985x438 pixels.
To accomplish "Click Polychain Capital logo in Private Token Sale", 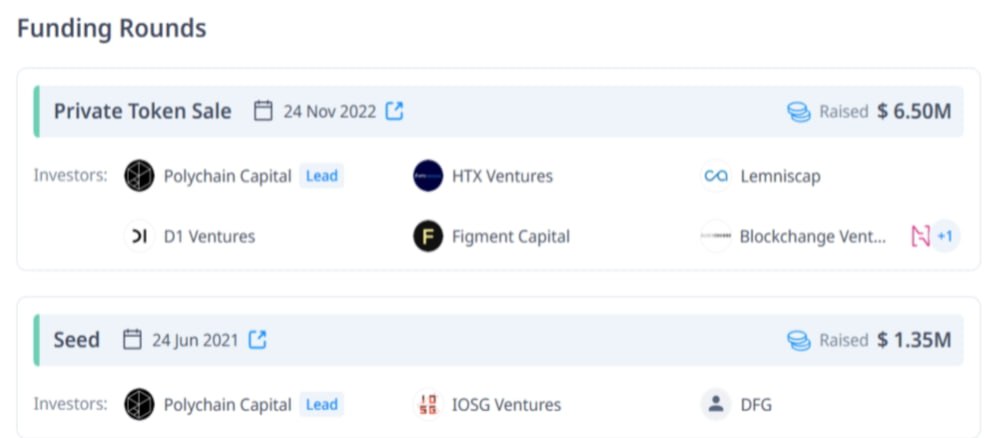I will tap(139, 176).
